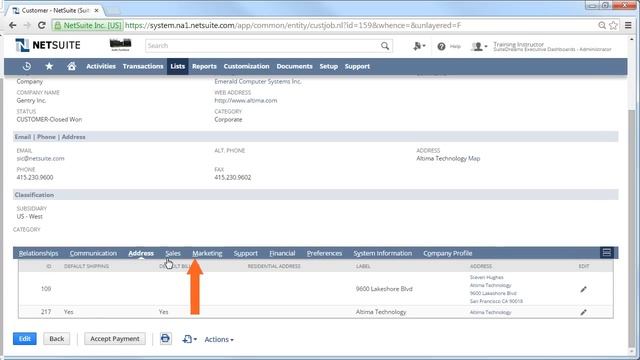Screen dimensions: 640x360
Task: Click the fax number 415.230.9602
Action: 233,178
